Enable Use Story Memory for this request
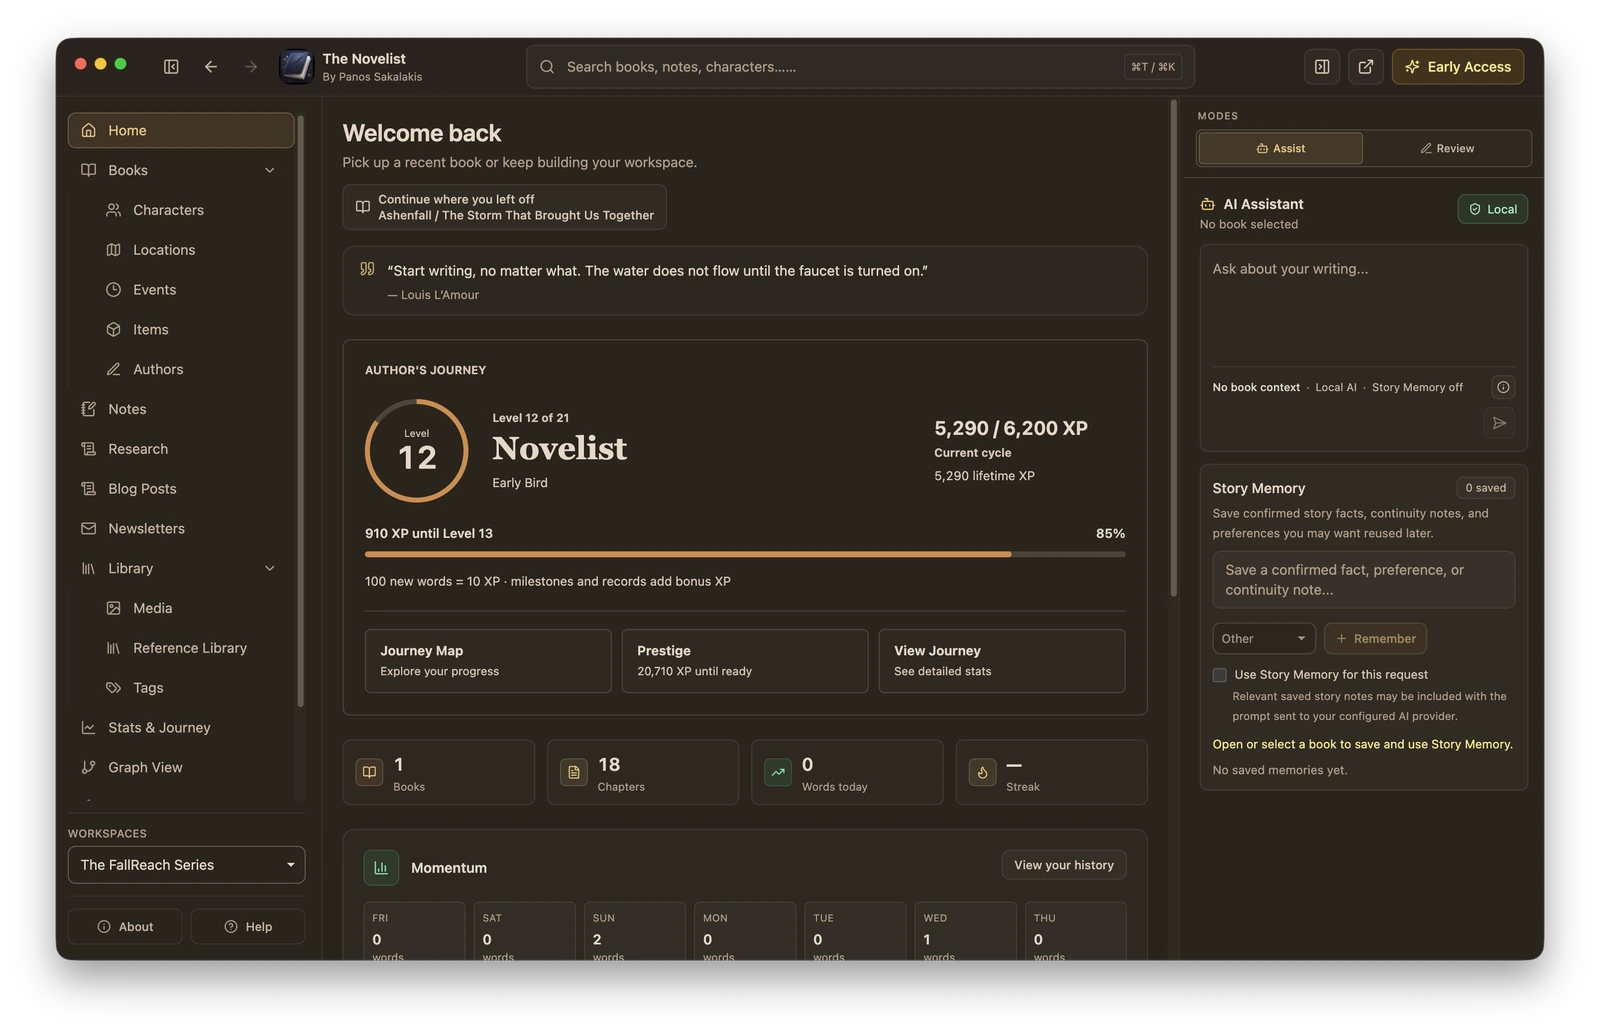This screenshot has height=1034, width=1600. coord(1219,675)
